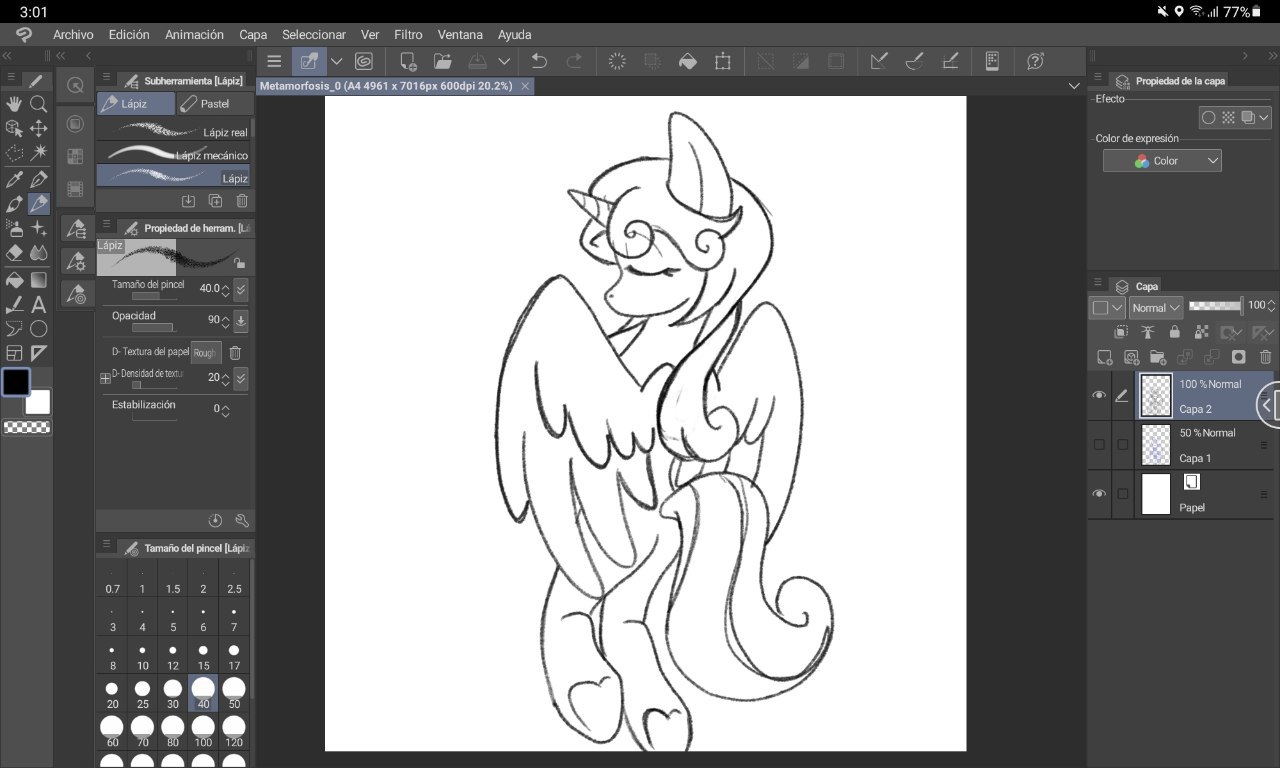Expand brush size options chevron button
Viewport: 1280px width, 768px height.
pyautogui.click(x=241, y=290)
